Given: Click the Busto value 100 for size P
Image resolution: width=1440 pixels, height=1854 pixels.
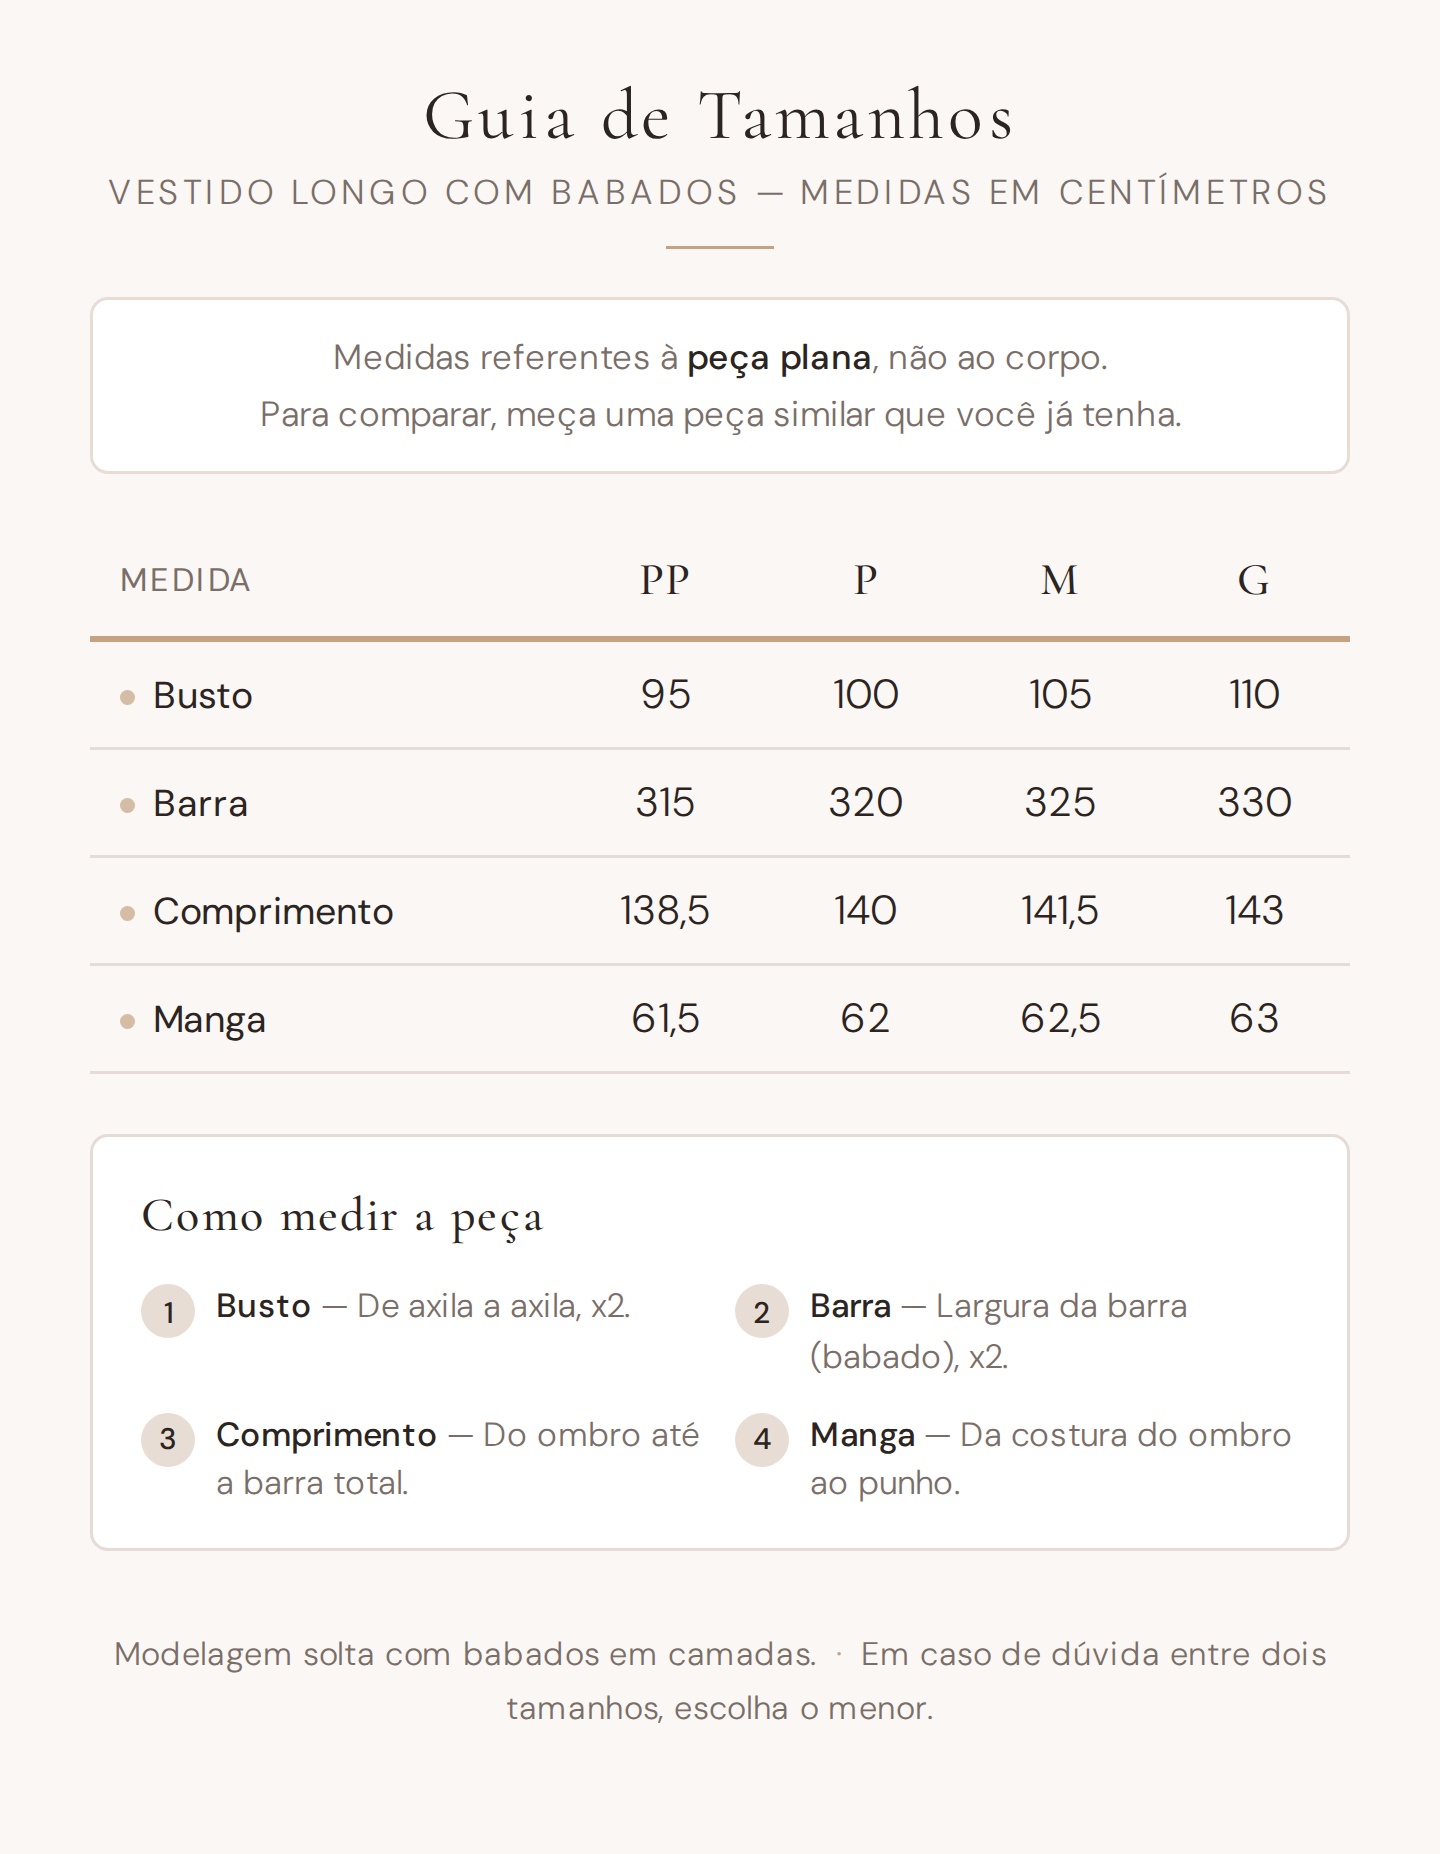Looking at the screenshot, I should click(x=865, y=695).
